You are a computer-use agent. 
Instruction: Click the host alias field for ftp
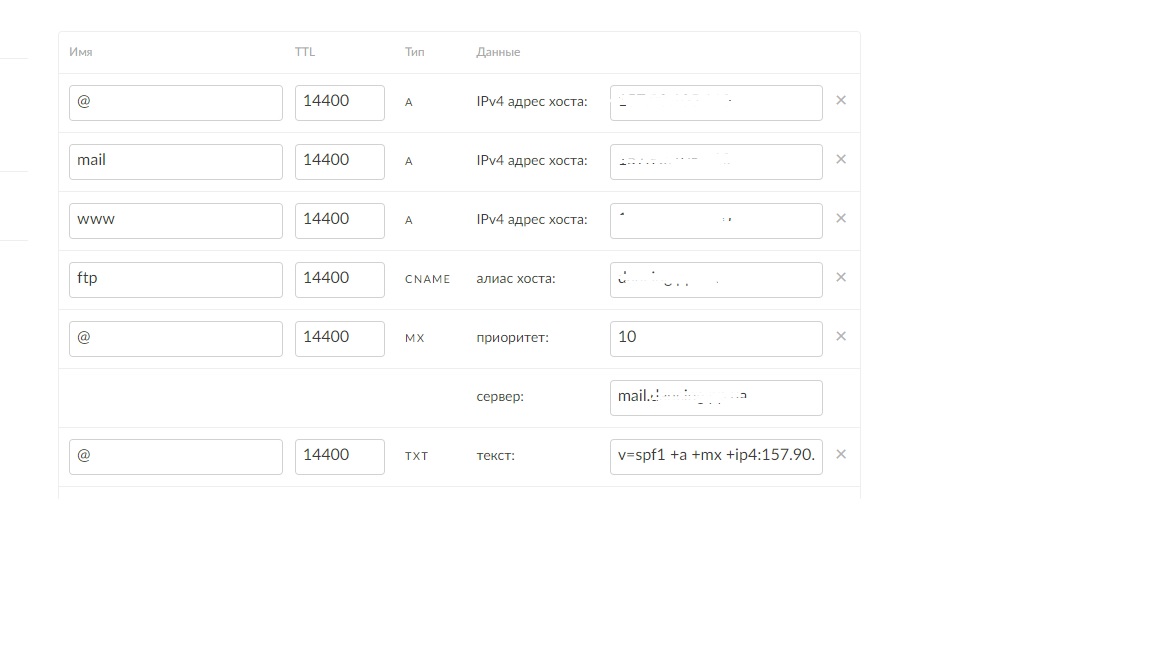[x=715, y=279]
